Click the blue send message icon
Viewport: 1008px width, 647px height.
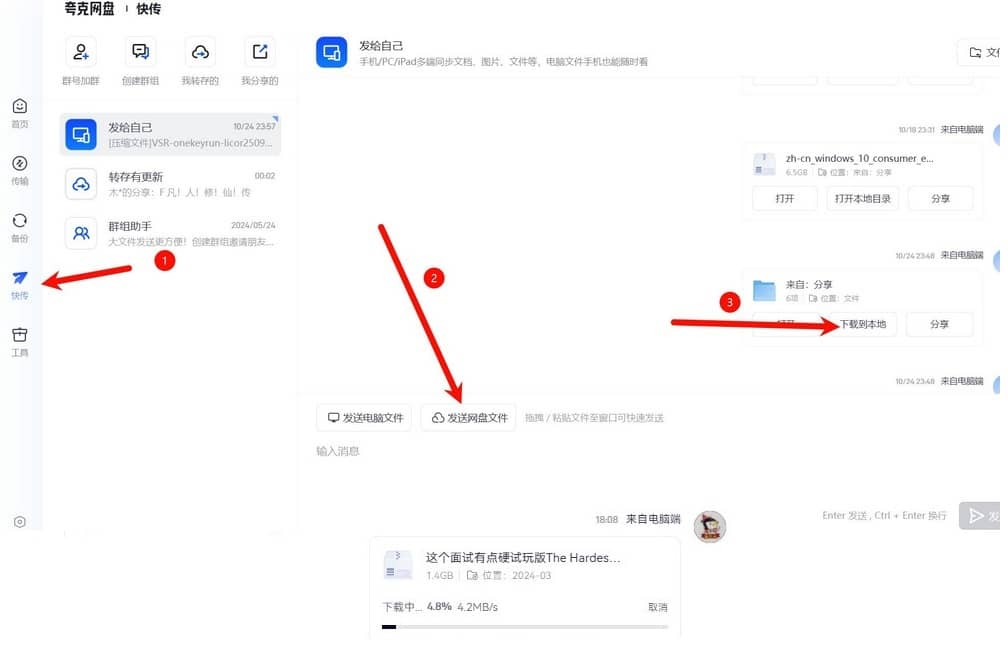(977, 515)
